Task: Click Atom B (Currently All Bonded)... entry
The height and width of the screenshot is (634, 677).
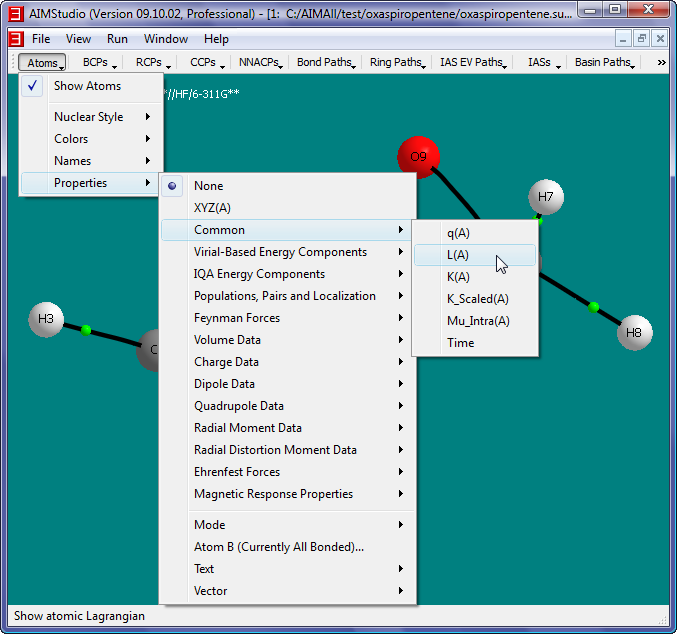Action: 278,547
